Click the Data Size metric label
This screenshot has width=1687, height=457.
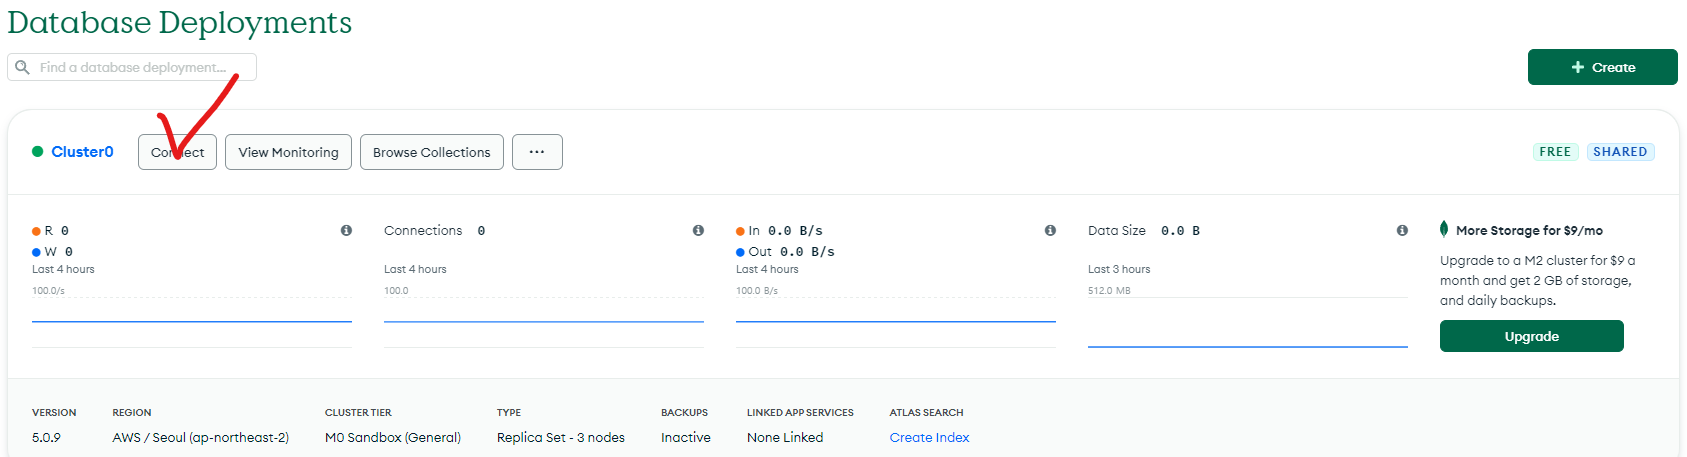click(1117, 230)
